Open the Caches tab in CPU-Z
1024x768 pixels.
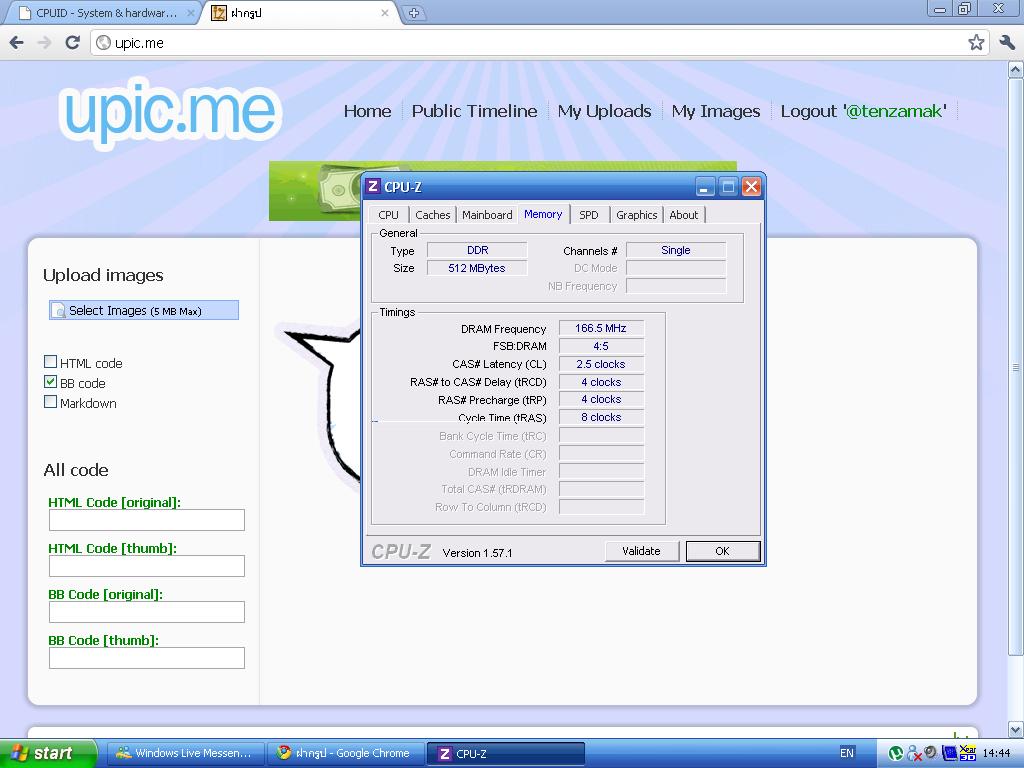click(x=432, y=215)
